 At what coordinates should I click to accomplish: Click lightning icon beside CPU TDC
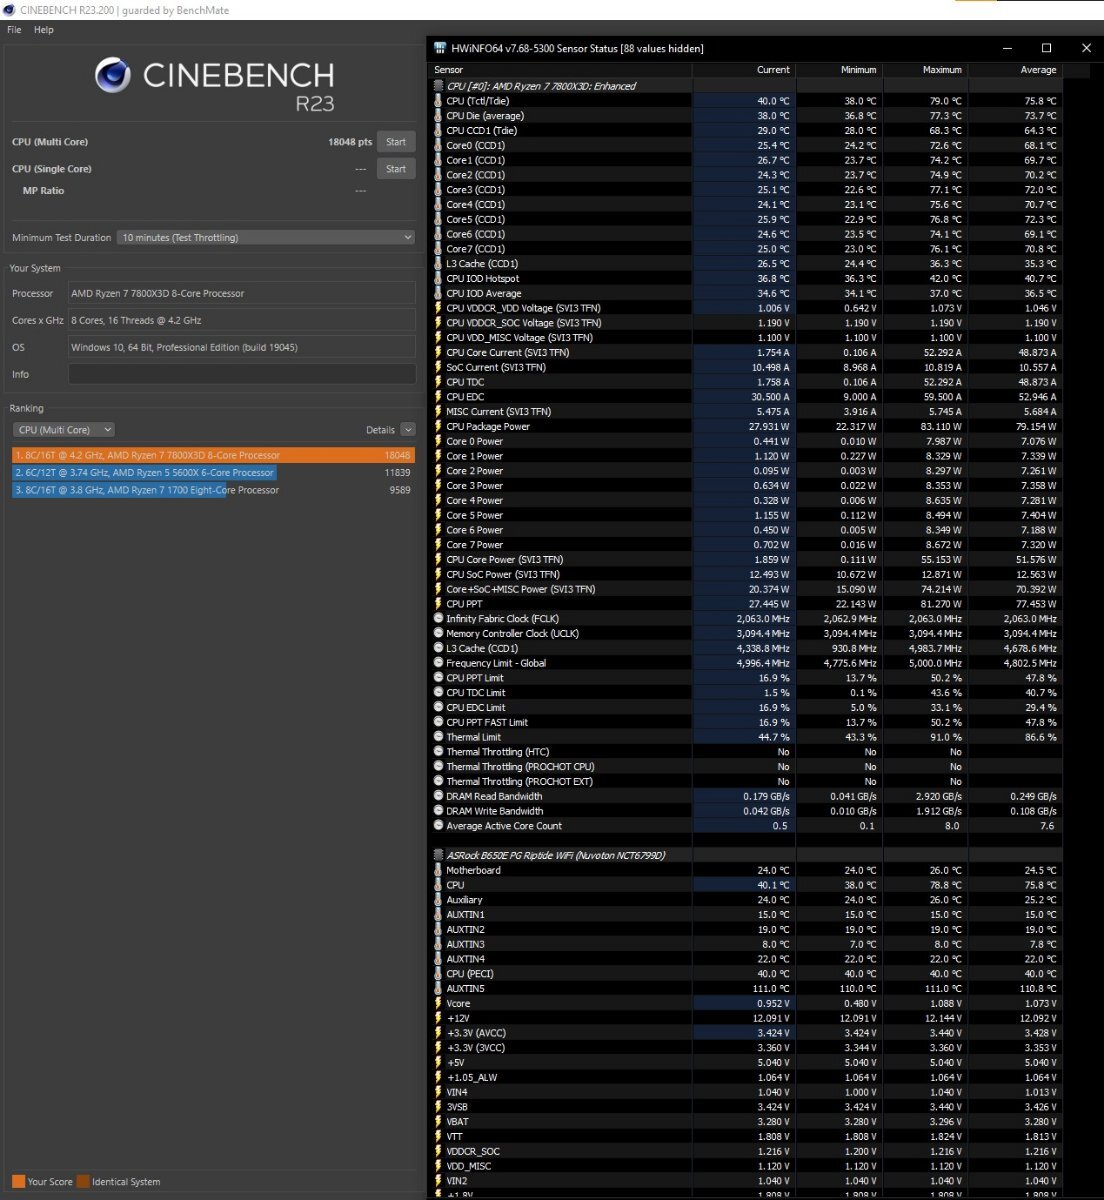438,382
